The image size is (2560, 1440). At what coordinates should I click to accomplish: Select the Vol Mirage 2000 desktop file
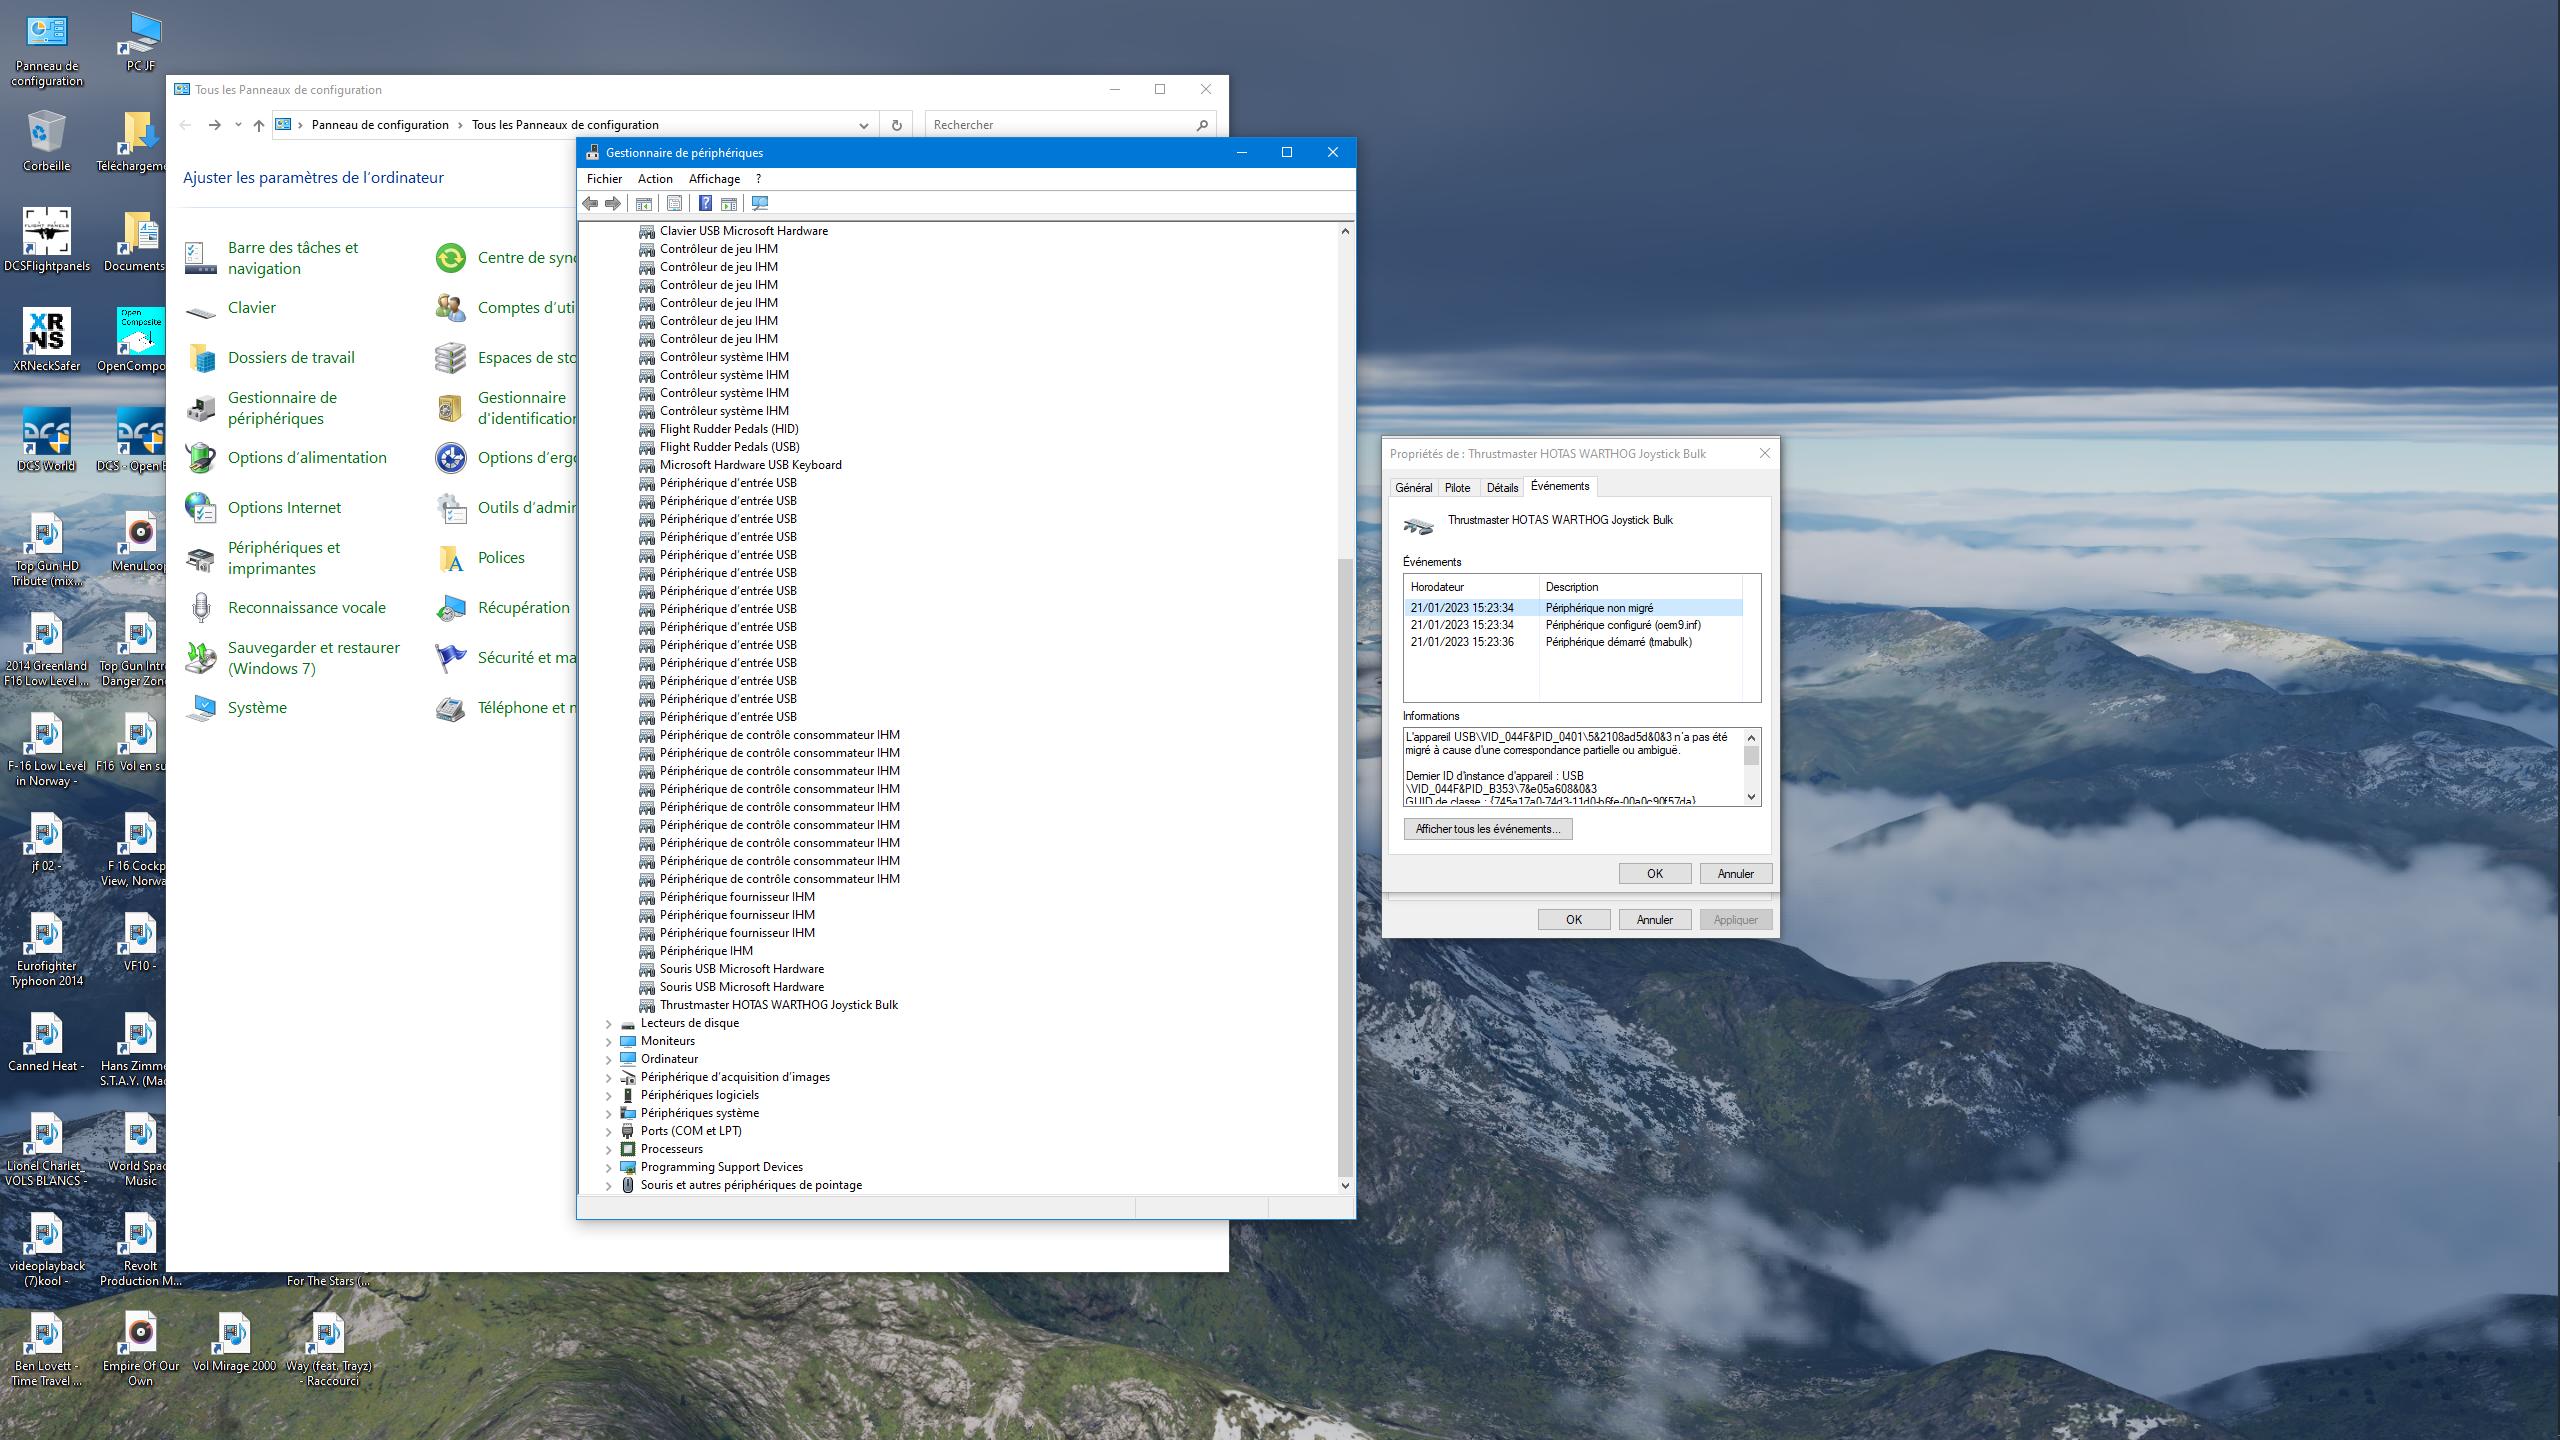pyautogui.click(x=234, y=1342)
